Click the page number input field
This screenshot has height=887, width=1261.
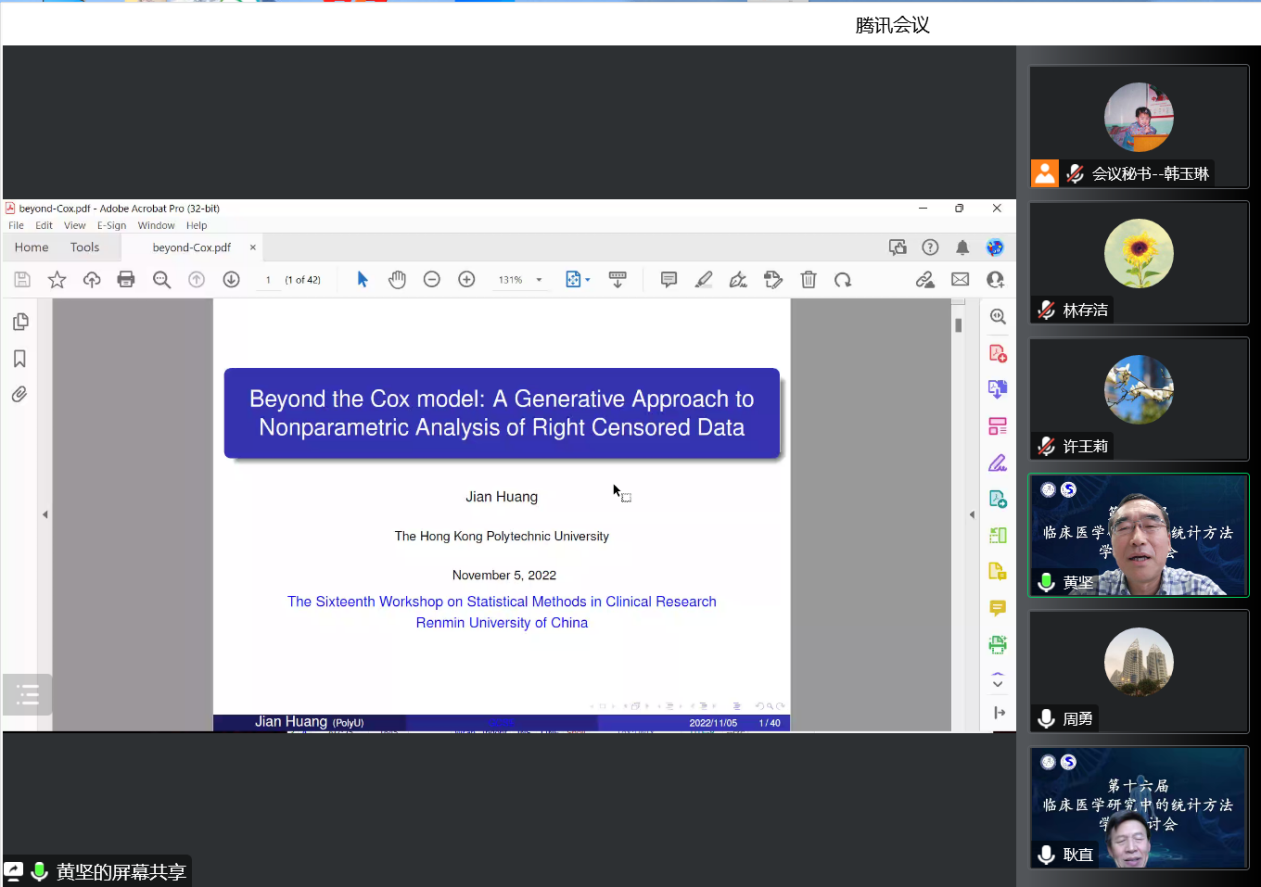click(x=268, y=280)
